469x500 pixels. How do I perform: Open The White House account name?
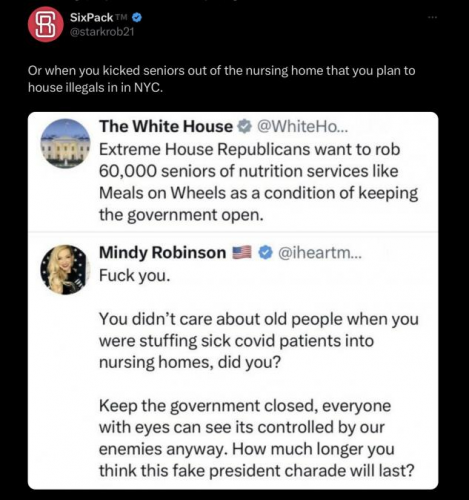[x=166, y=127]
